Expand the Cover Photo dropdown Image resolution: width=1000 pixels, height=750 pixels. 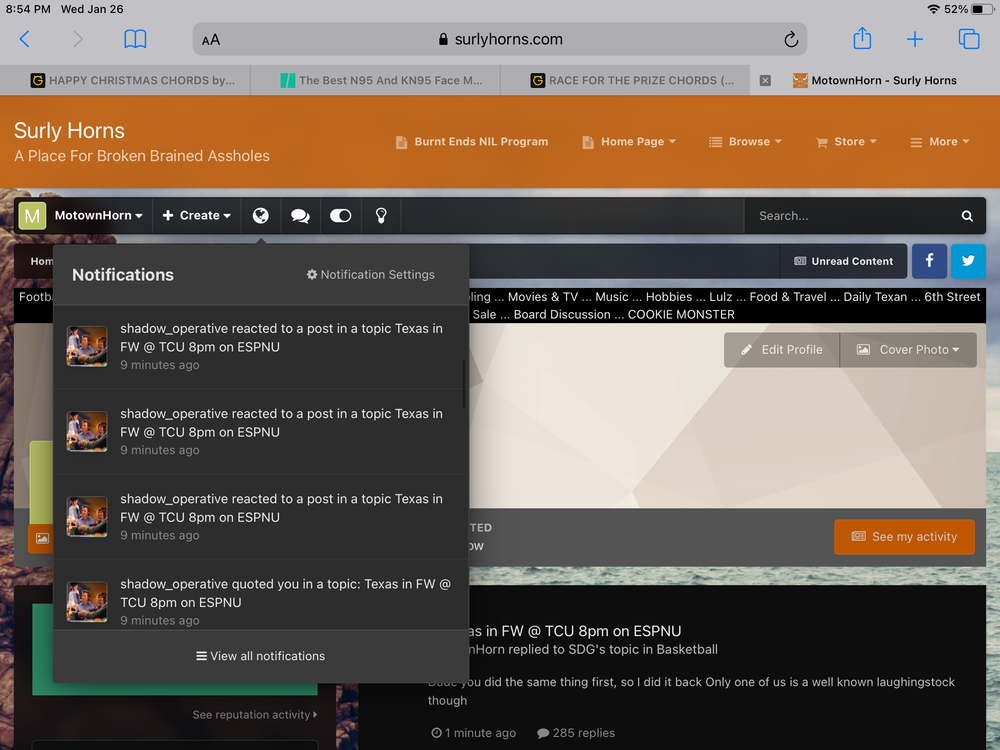tap(907, 349)
